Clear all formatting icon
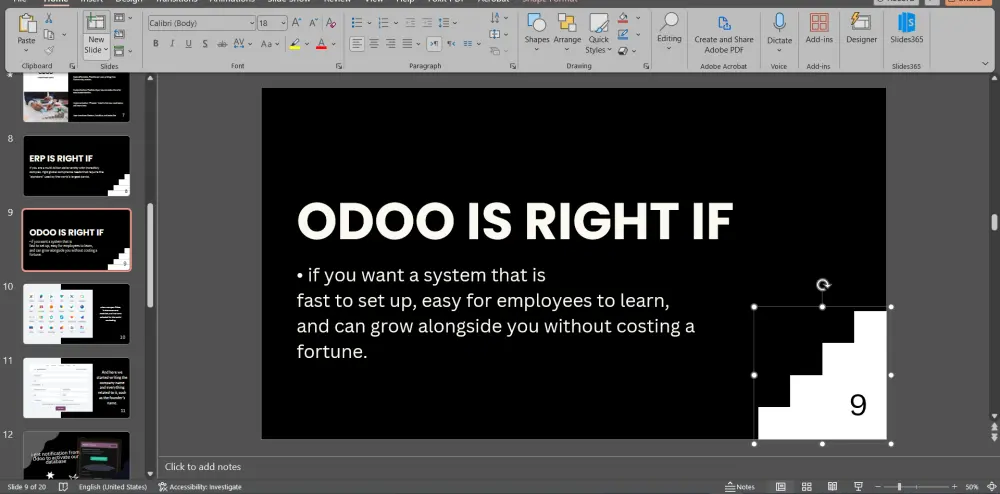The image size is (1000, 494). tap(331, 23)
